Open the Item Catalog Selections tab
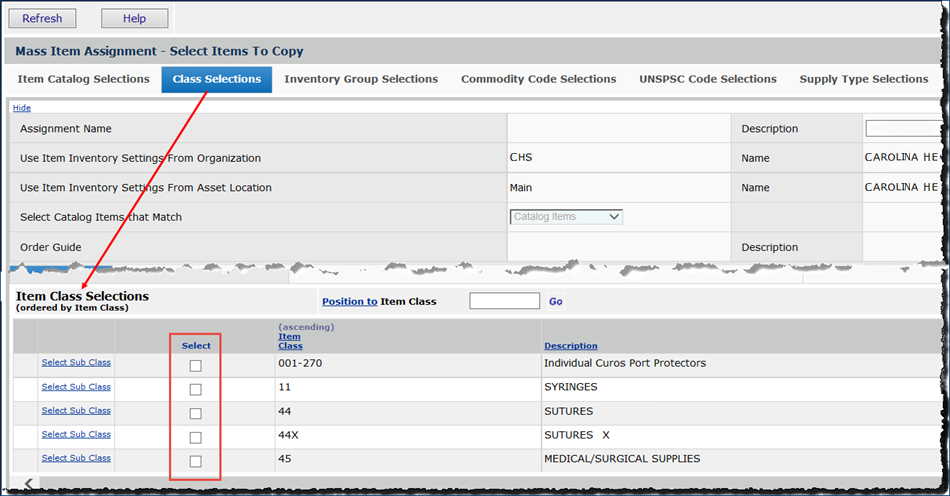 click(x=84, y=79)
